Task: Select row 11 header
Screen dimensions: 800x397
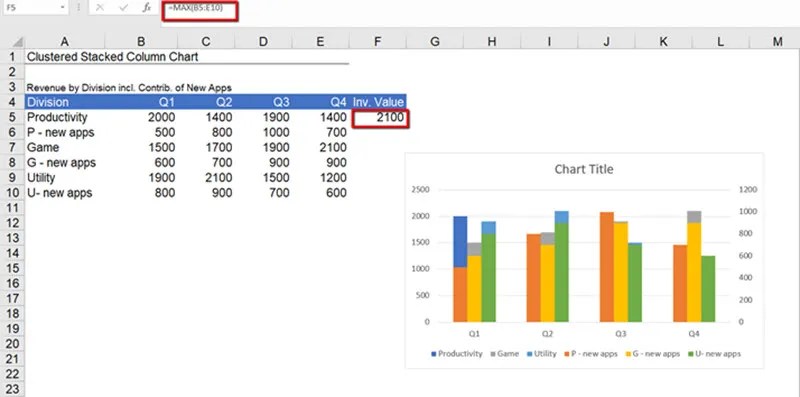Action: (x=12, y=208)
